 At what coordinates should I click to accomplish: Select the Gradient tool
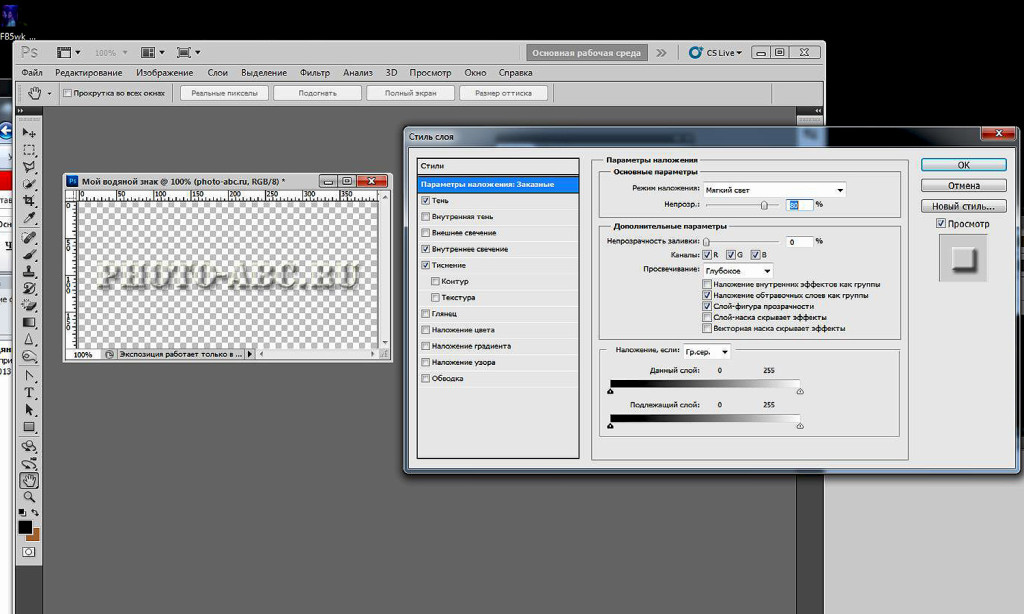click(29, 322)
